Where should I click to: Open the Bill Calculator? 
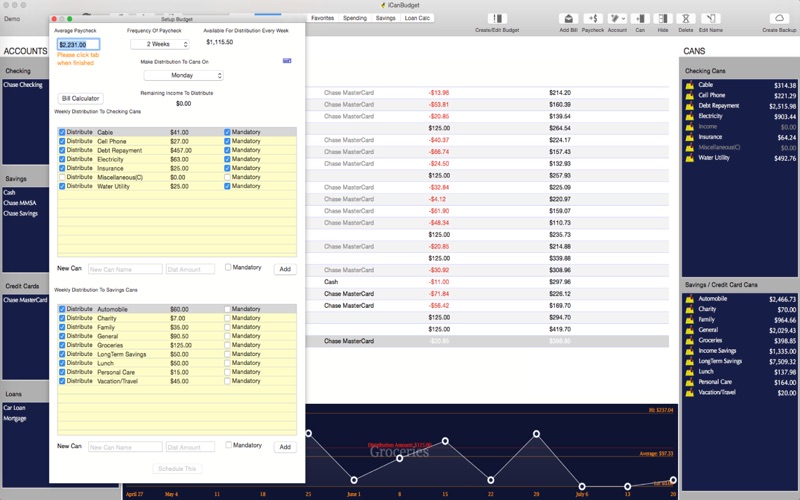(x=80, y=98)
